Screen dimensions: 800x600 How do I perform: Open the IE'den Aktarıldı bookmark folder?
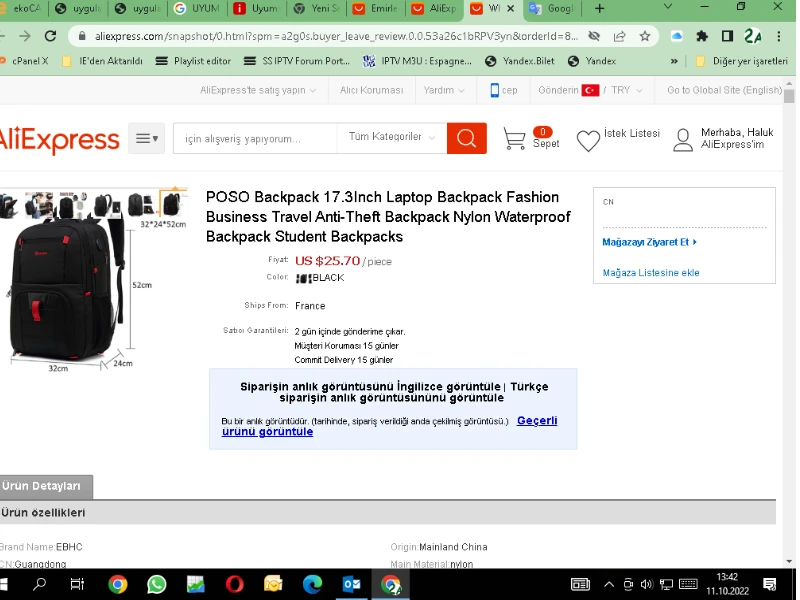103,61
